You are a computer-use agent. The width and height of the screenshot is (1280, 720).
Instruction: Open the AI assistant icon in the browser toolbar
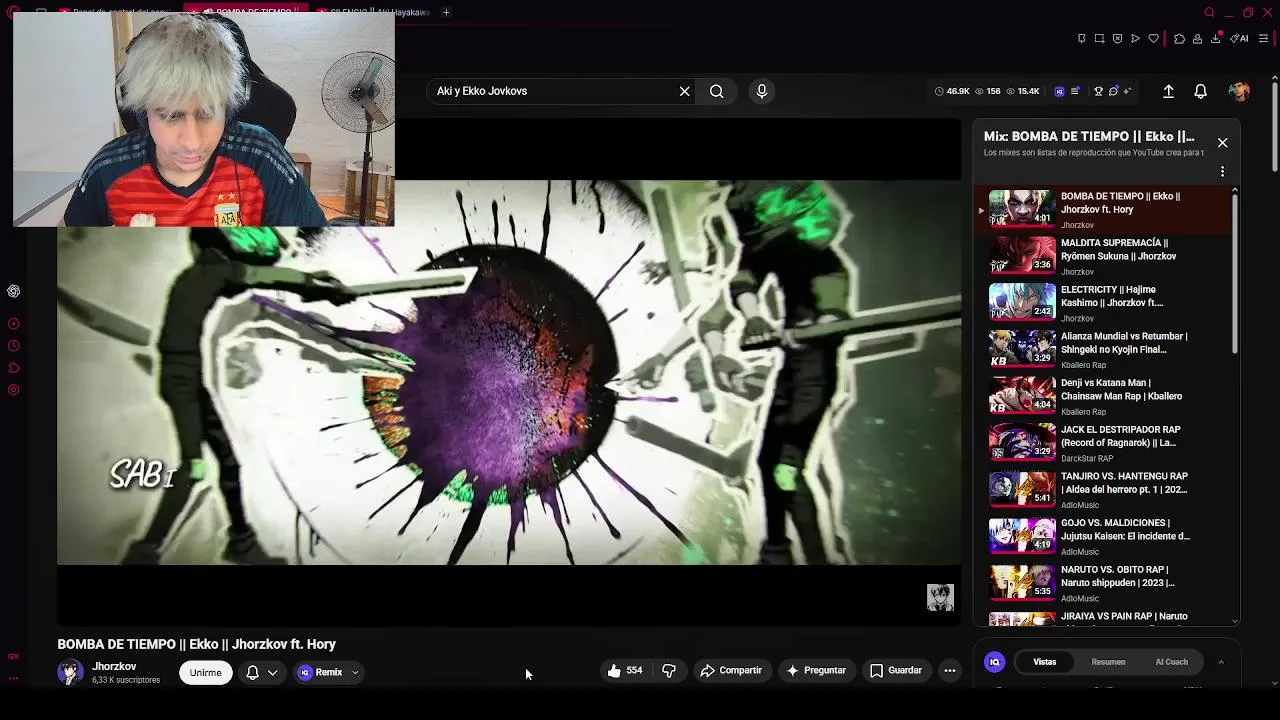pyautogui.click(x=1240, y=39)
